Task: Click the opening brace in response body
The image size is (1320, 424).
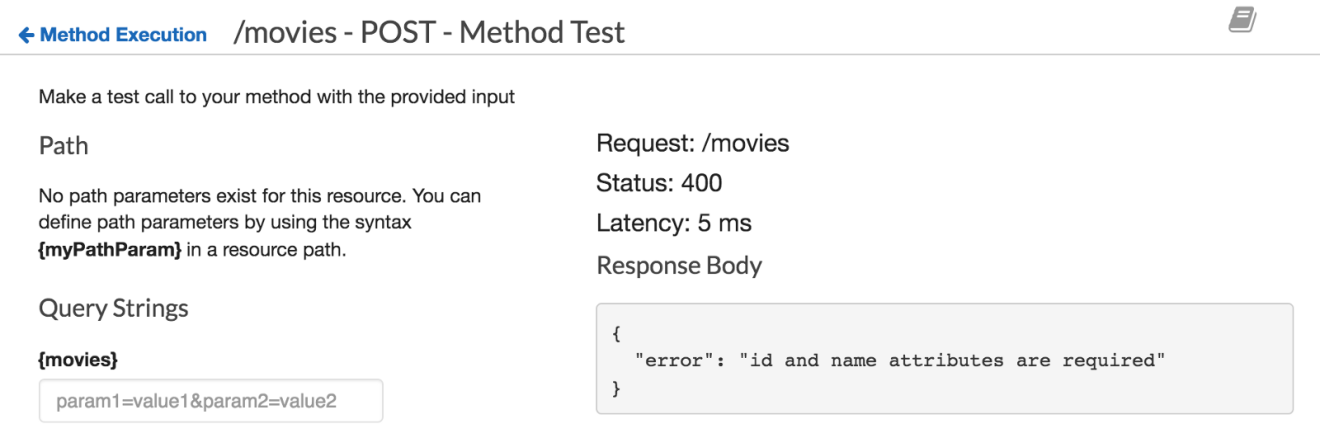Action: [617, 334]
